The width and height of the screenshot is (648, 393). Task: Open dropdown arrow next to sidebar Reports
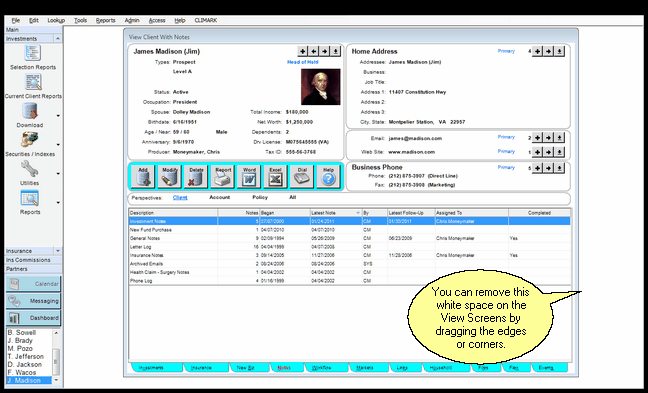58,202
